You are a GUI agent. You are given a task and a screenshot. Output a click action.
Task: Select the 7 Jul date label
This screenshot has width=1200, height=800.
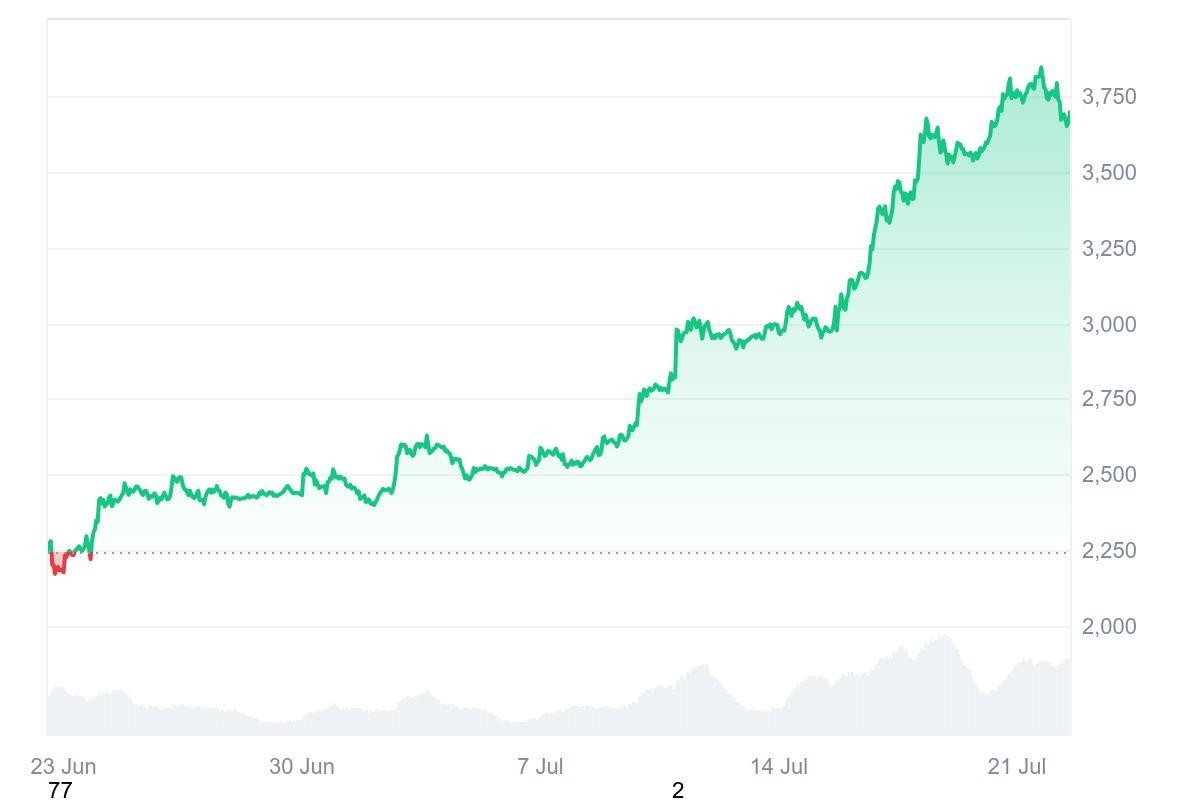pyautogui.click(x=540, y=767)
